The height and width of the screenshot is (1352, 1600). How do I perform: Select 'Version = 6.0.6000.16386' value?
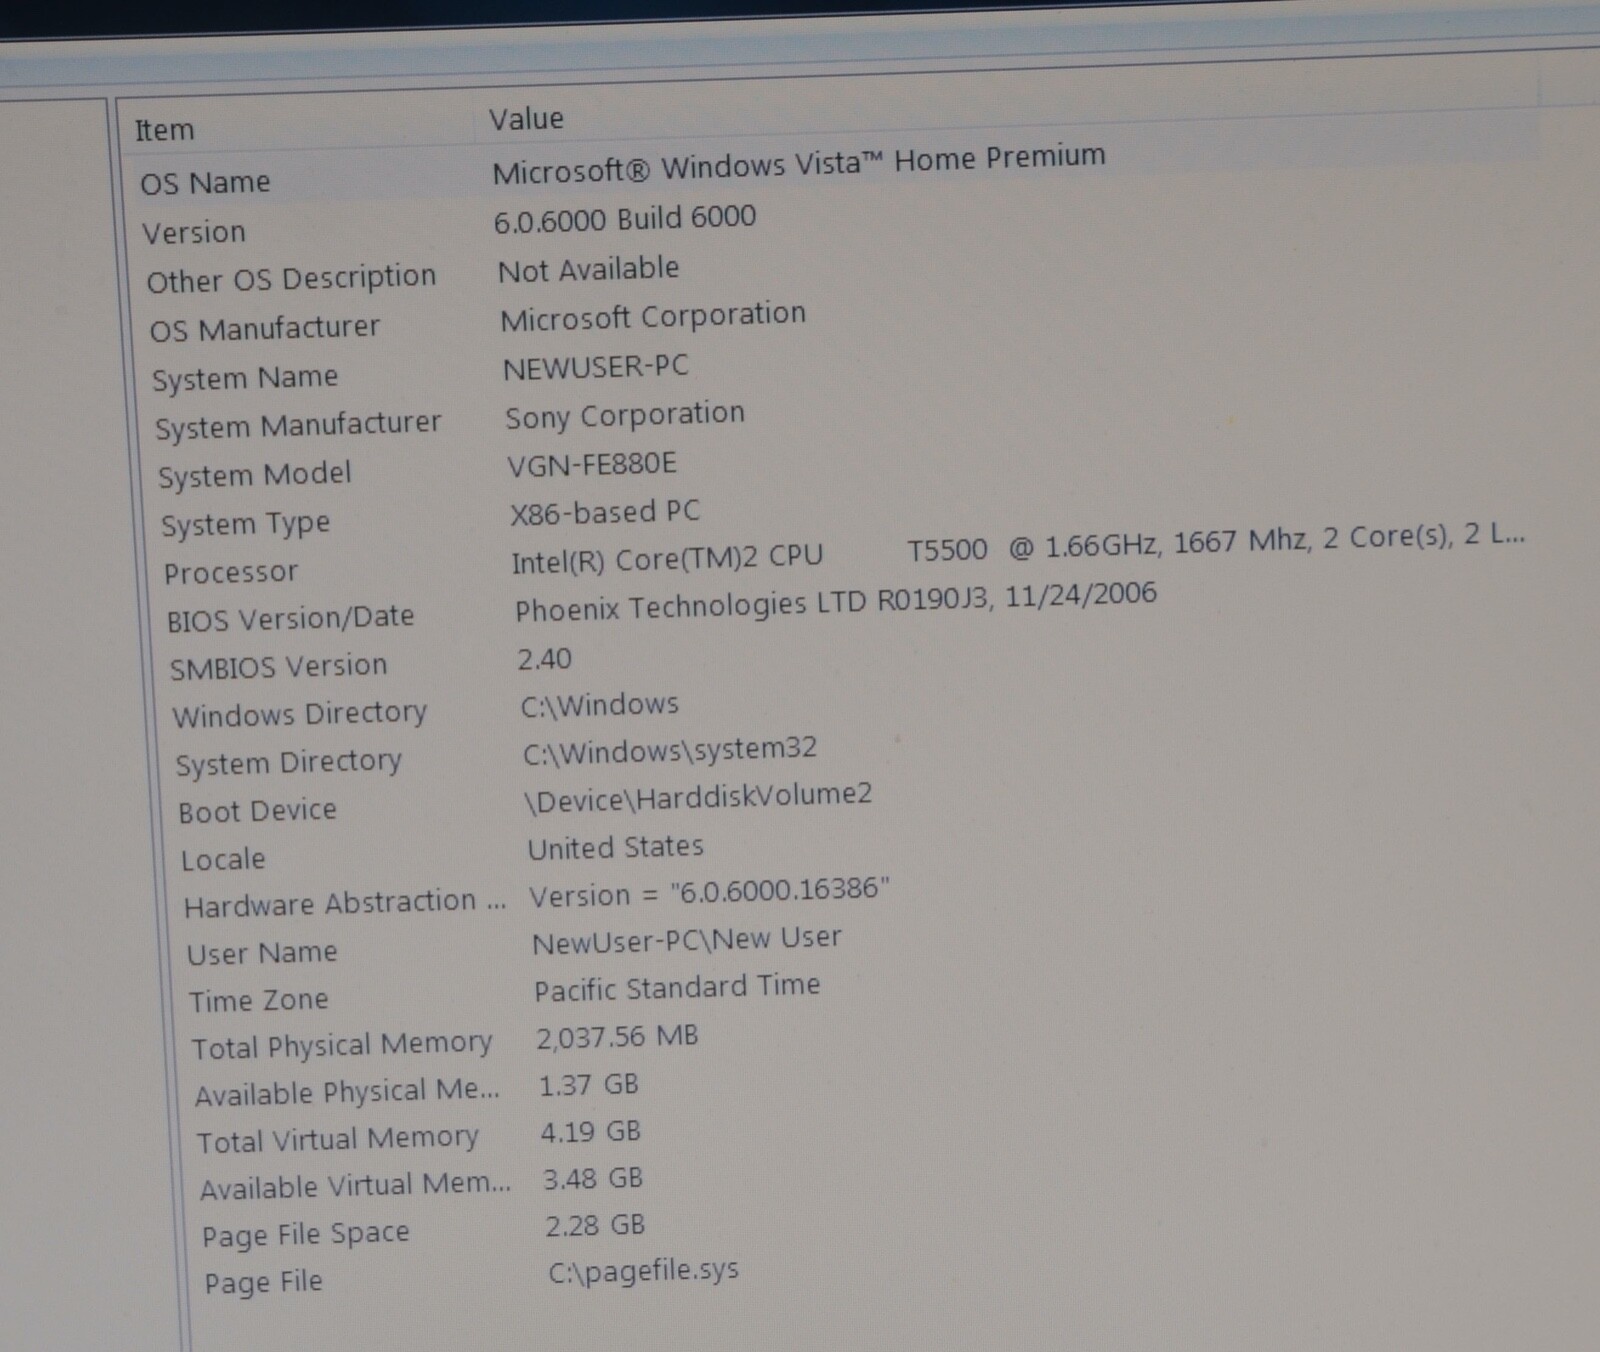[x=710, y=891]
